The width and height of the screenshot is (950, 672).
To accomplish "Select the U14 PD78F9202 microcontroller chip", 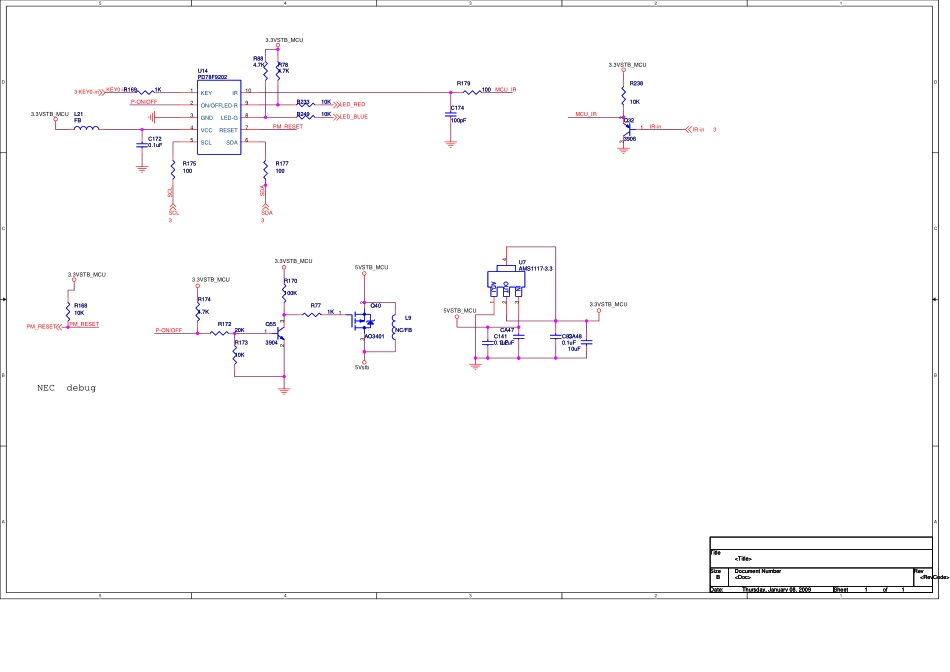I will click(218, 117).
